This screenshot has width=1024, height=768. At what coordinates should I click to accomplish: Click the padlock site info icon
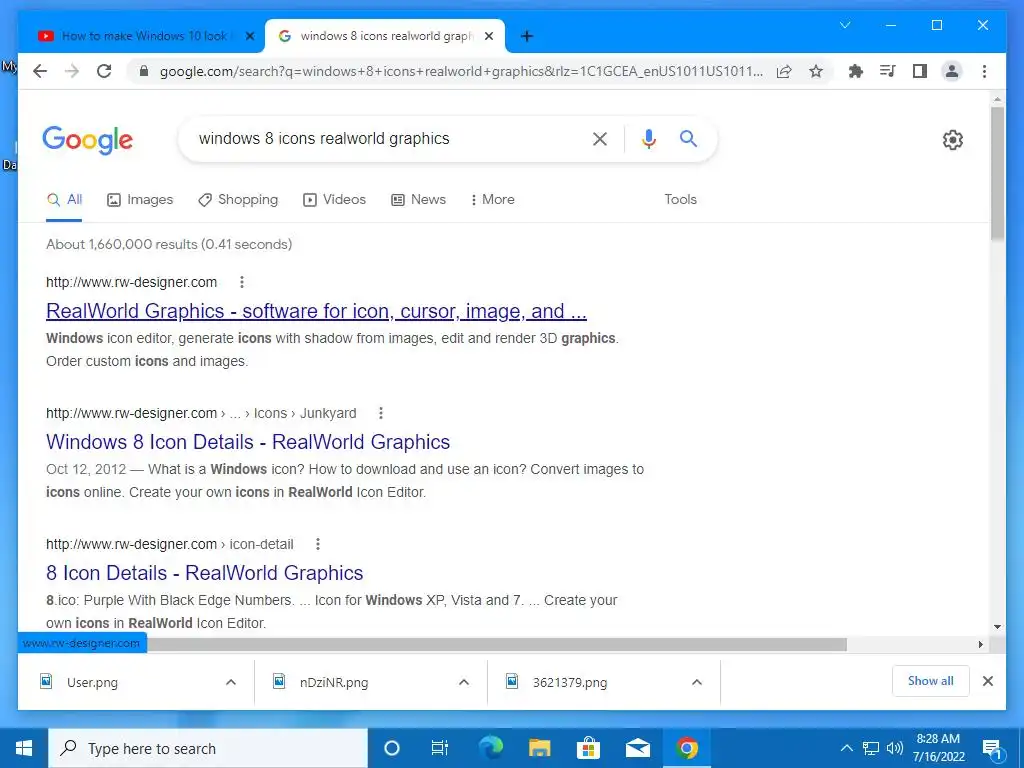coord(144,71)
